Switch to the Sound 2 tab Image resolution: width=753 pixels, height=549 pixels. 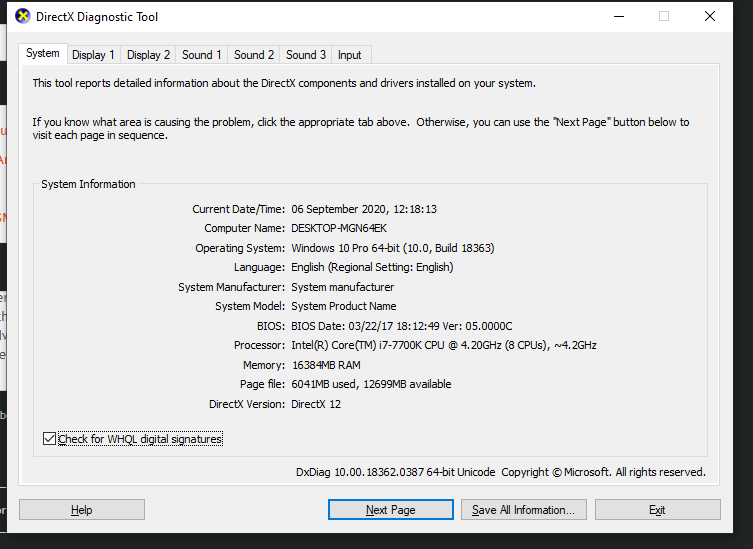254,55
